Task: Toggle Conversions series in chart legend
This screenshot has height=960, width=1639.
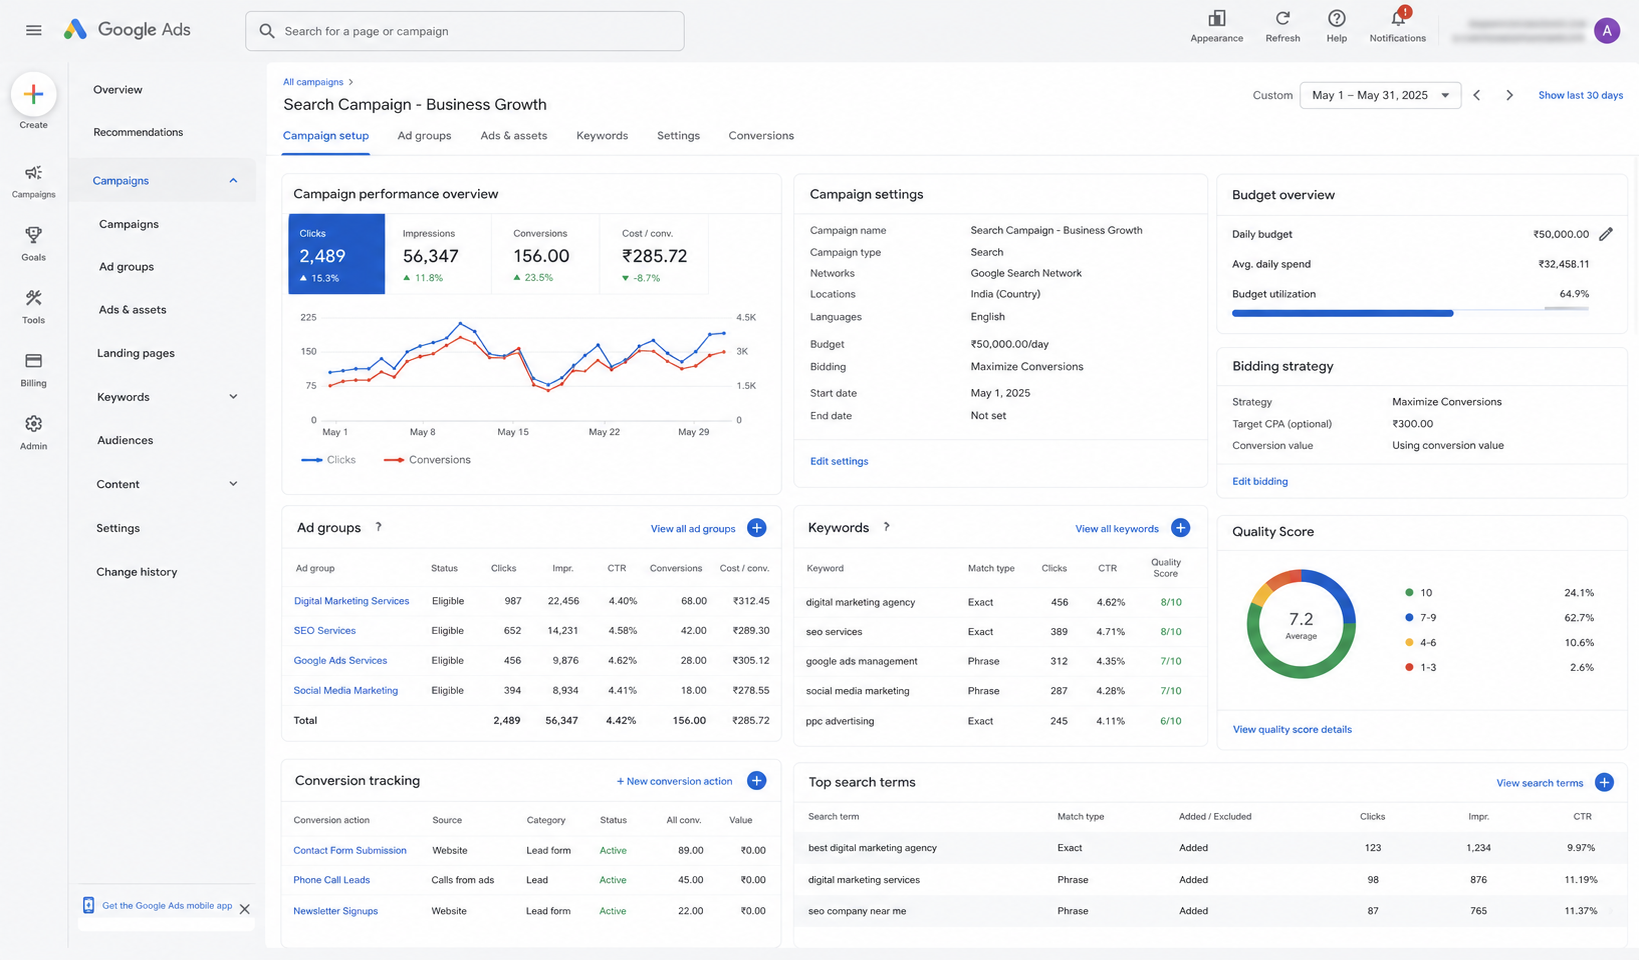Action: coord(427,460)
